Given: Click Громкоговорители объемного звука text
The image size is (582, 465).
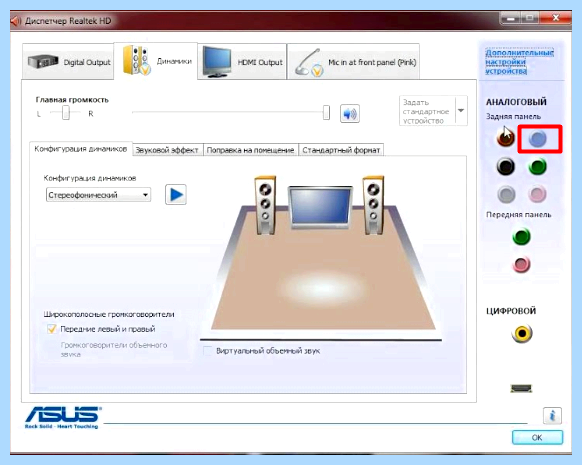Looking at the screenshot, I should point(114,349).
